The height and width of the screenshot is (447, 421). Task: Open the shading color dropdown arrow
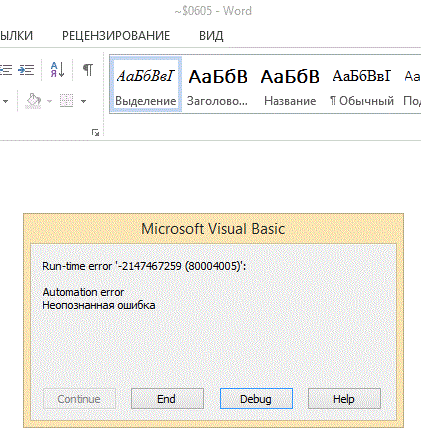(50, 101)
